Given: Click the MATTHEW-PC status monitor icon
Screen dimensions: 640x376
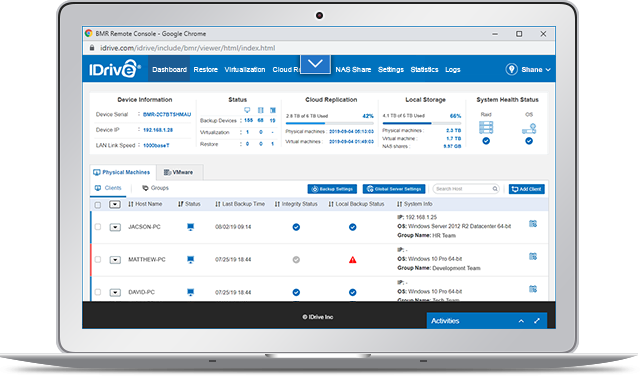Looking at the screenshot, I should [190, 260].
